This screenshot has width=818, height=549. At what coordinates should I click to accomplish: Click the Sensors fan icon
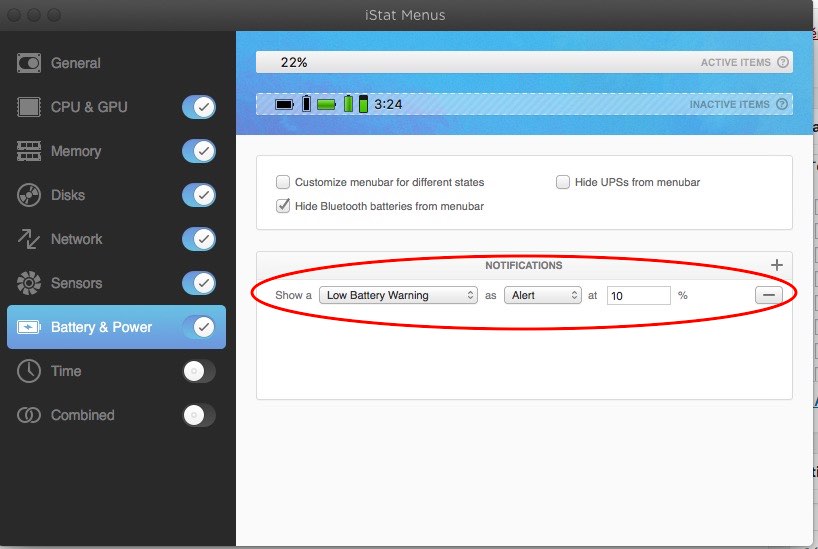coord(29,283)
